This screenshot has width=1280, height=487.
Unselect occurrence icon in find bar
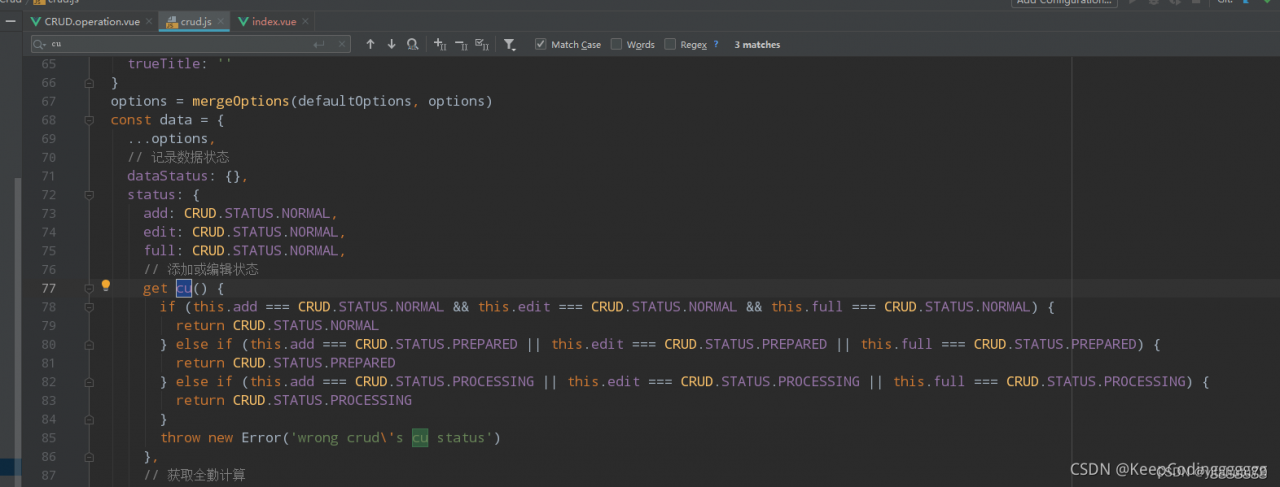(x=461, y=44)
